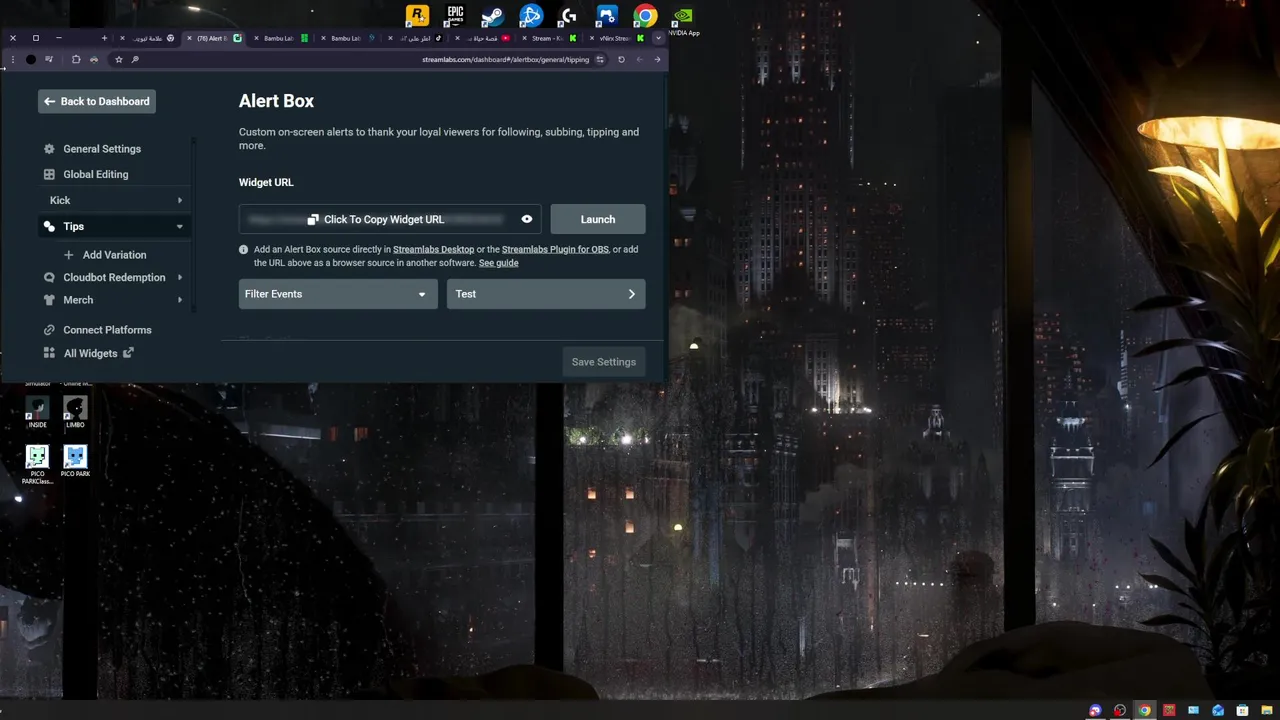Open Steam desktop shortcut
The height and width of the screenshot is (720, 1280).
pos(493,16)
